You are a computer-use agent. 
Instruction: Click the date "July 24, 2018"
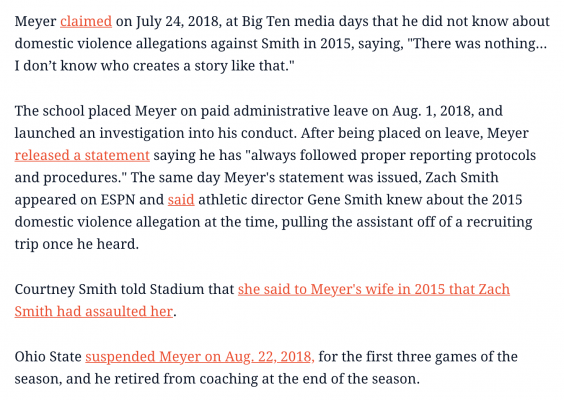[x=178, y=22]
